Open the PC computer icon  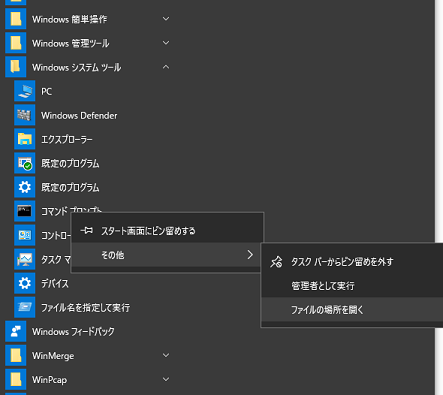(x=25, y=91)
